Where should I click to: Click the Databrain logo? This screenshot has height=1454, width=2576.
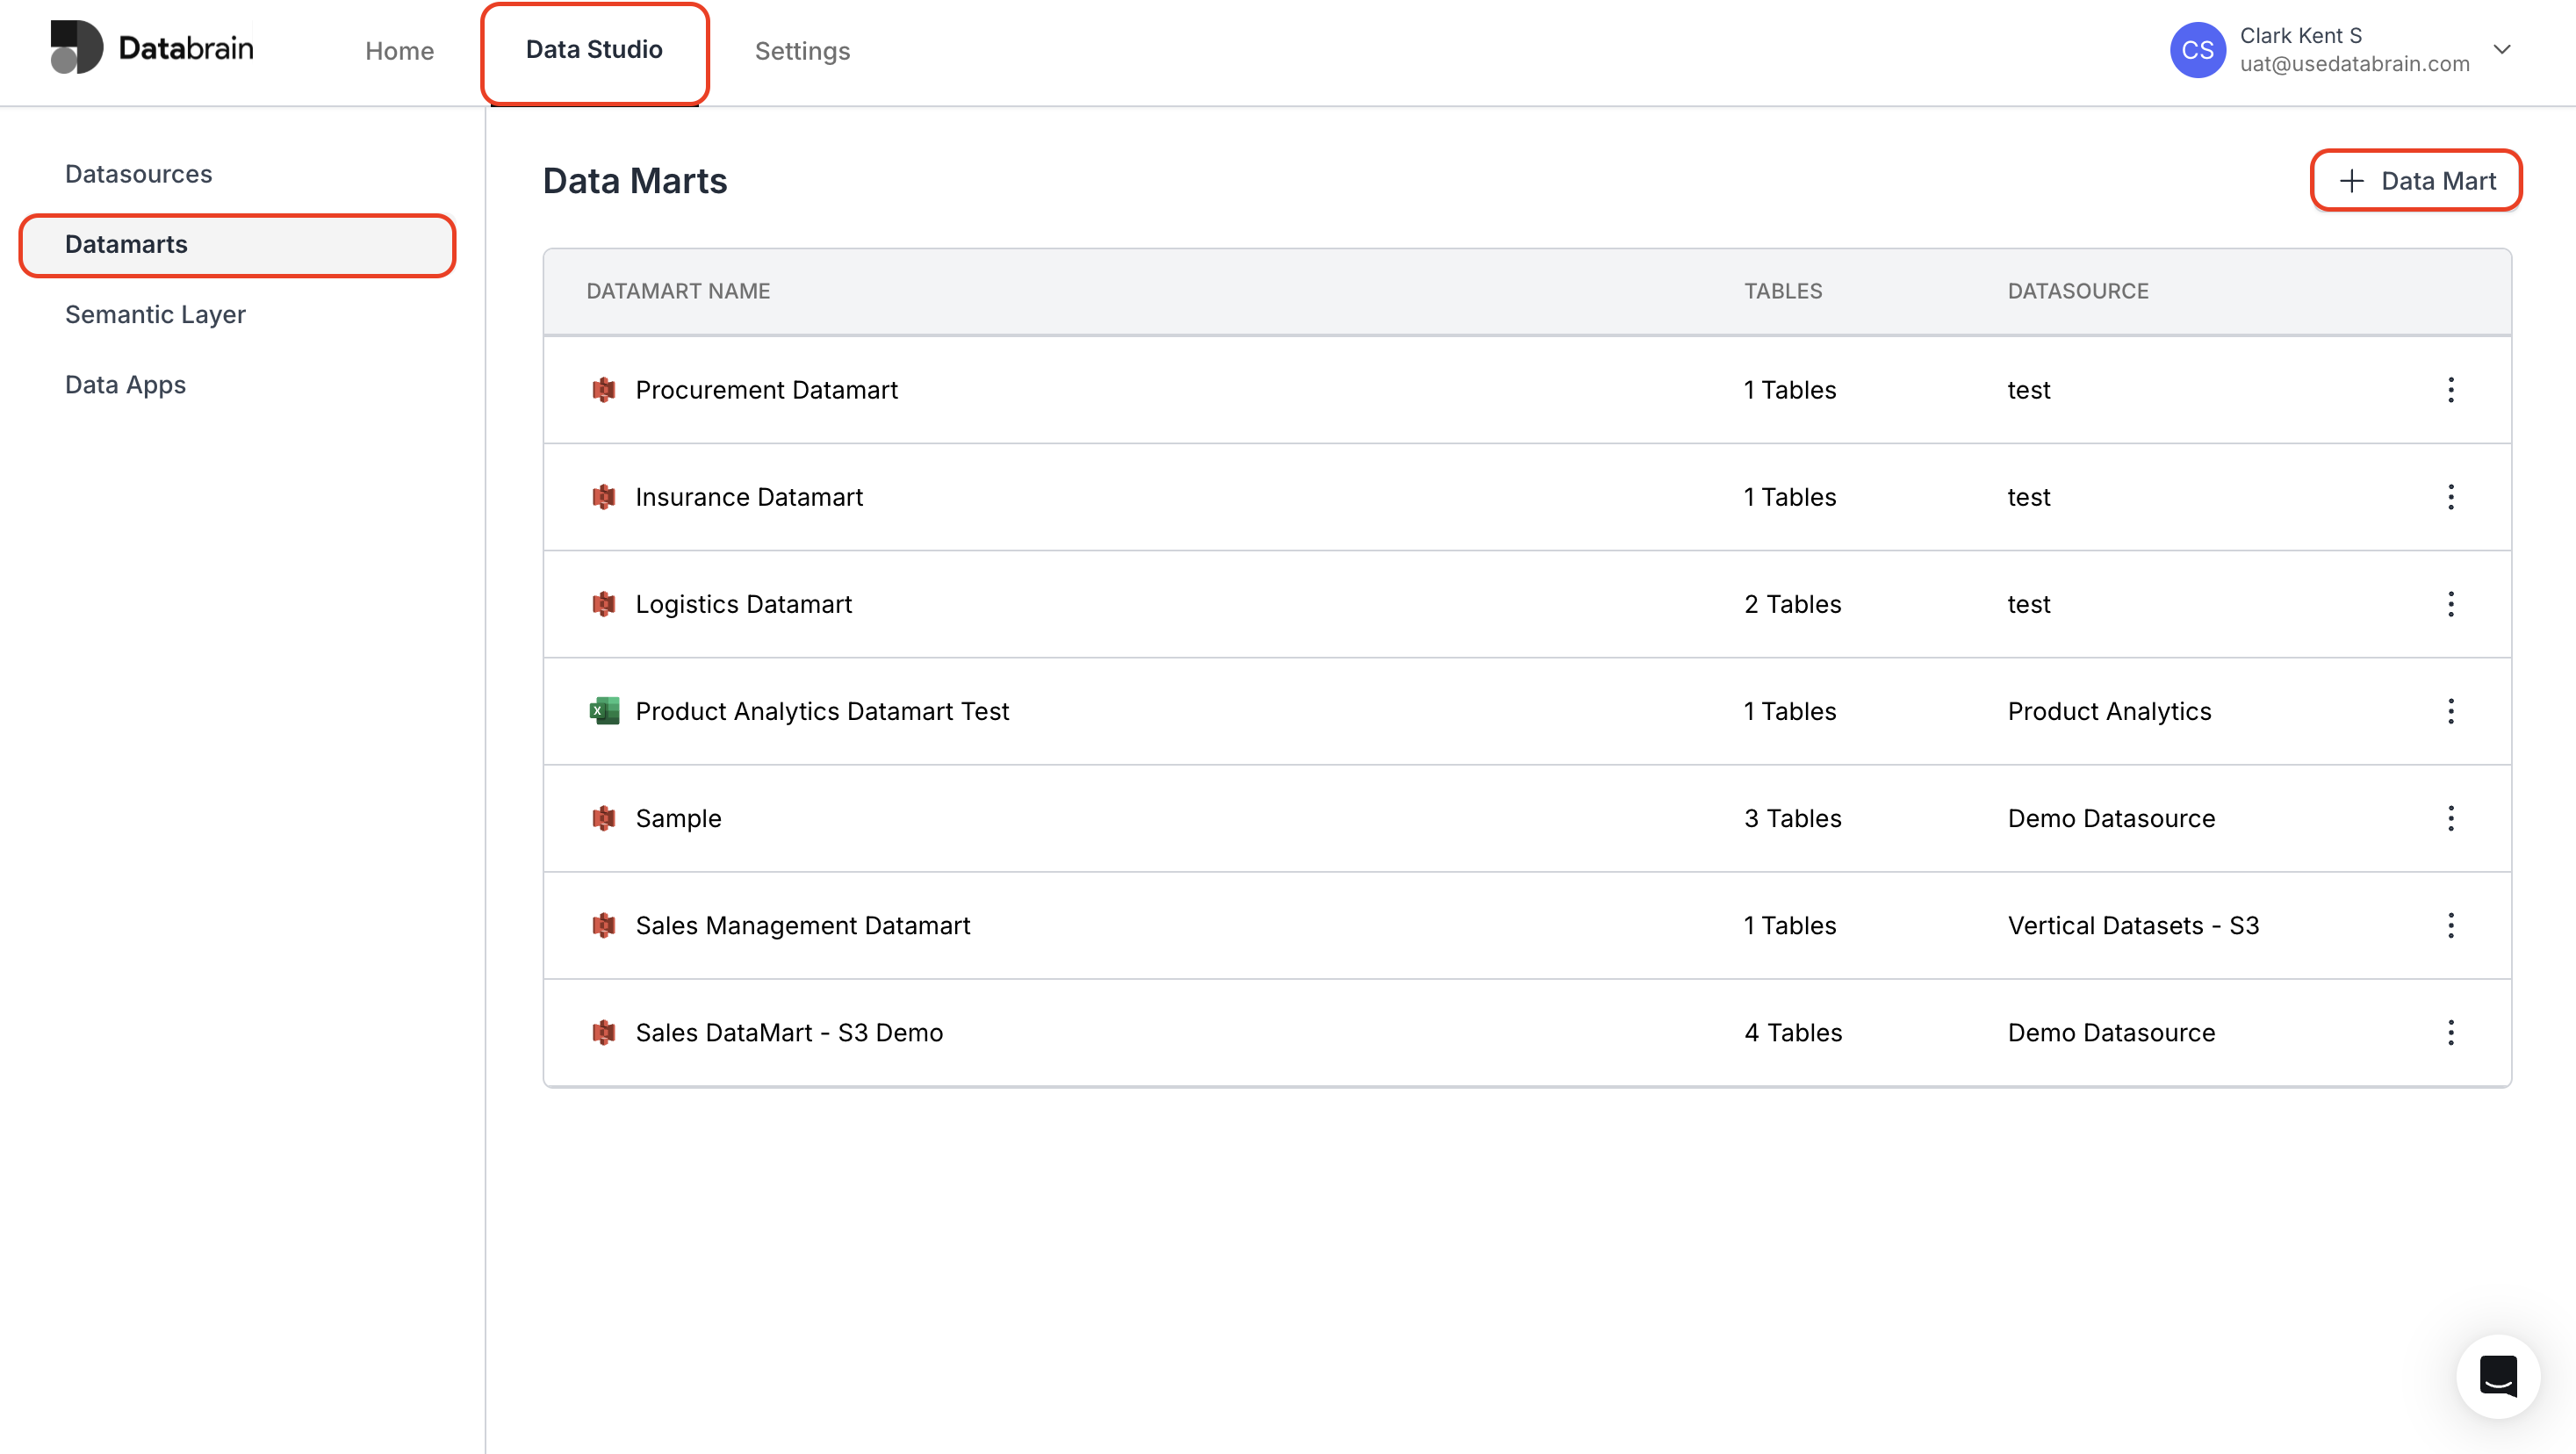(152, 48)
